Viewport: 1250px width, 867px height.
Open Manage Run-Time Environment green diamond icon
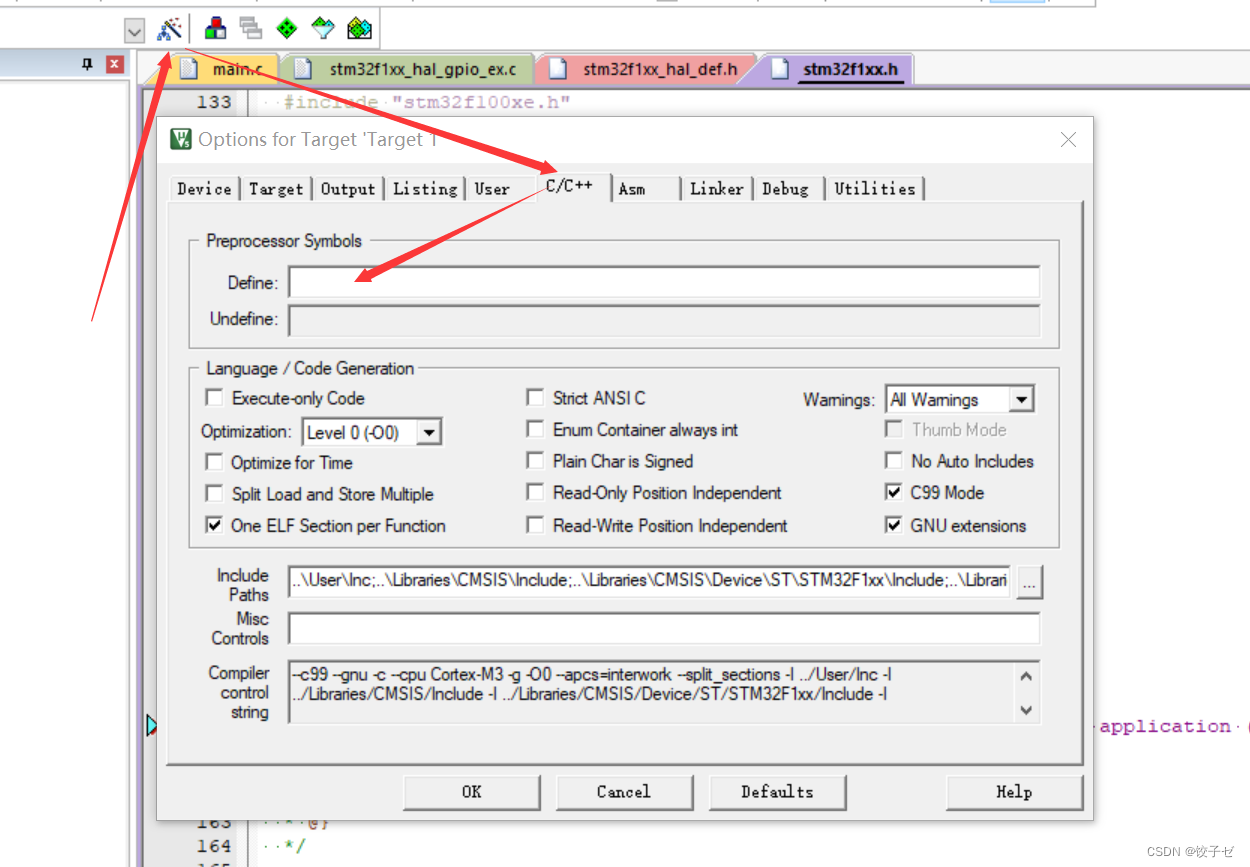[285, 28]
